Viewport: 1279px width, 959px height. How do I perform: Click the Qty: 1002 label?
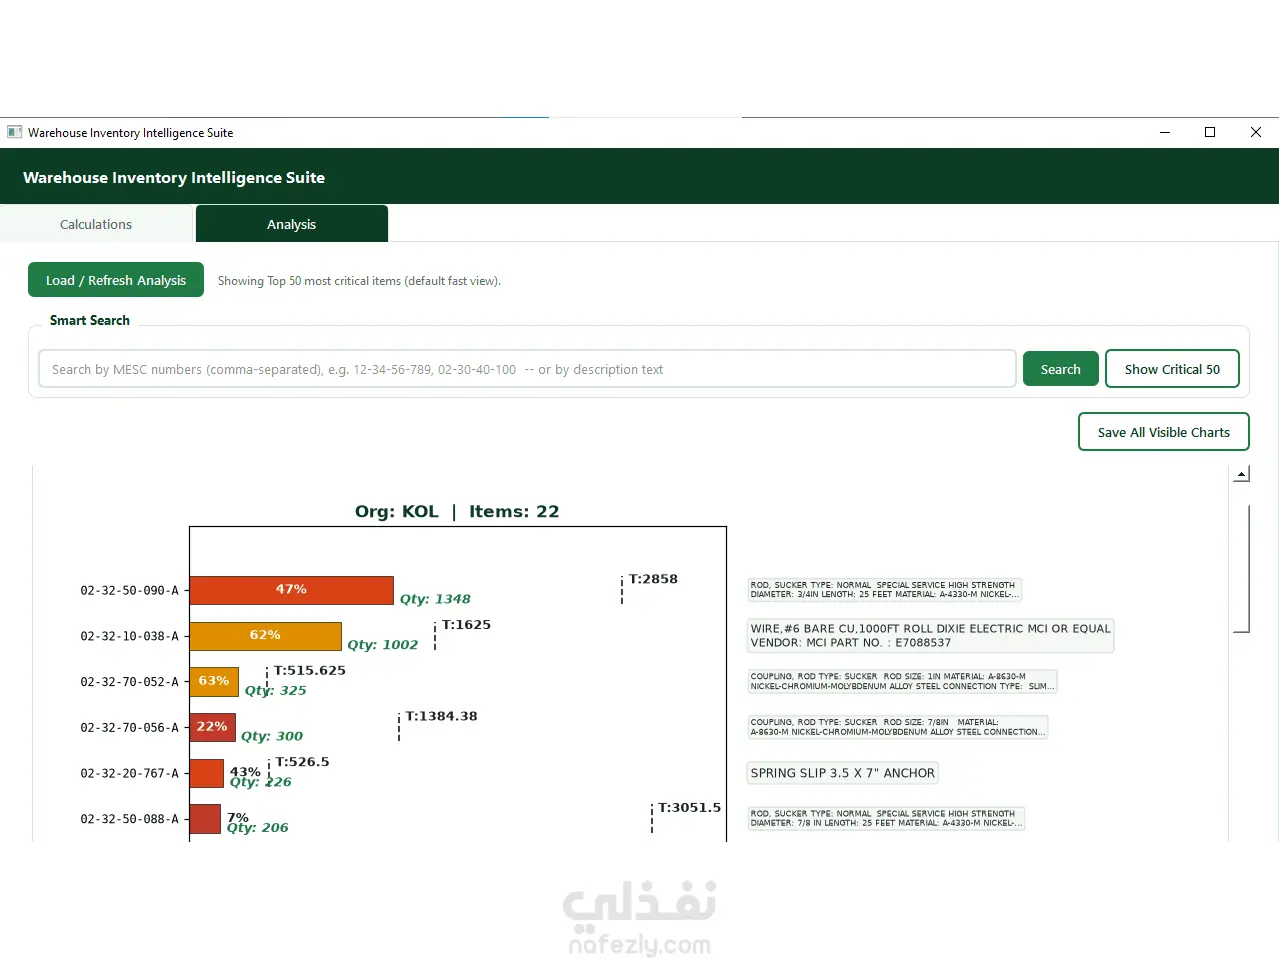point(383,645)
